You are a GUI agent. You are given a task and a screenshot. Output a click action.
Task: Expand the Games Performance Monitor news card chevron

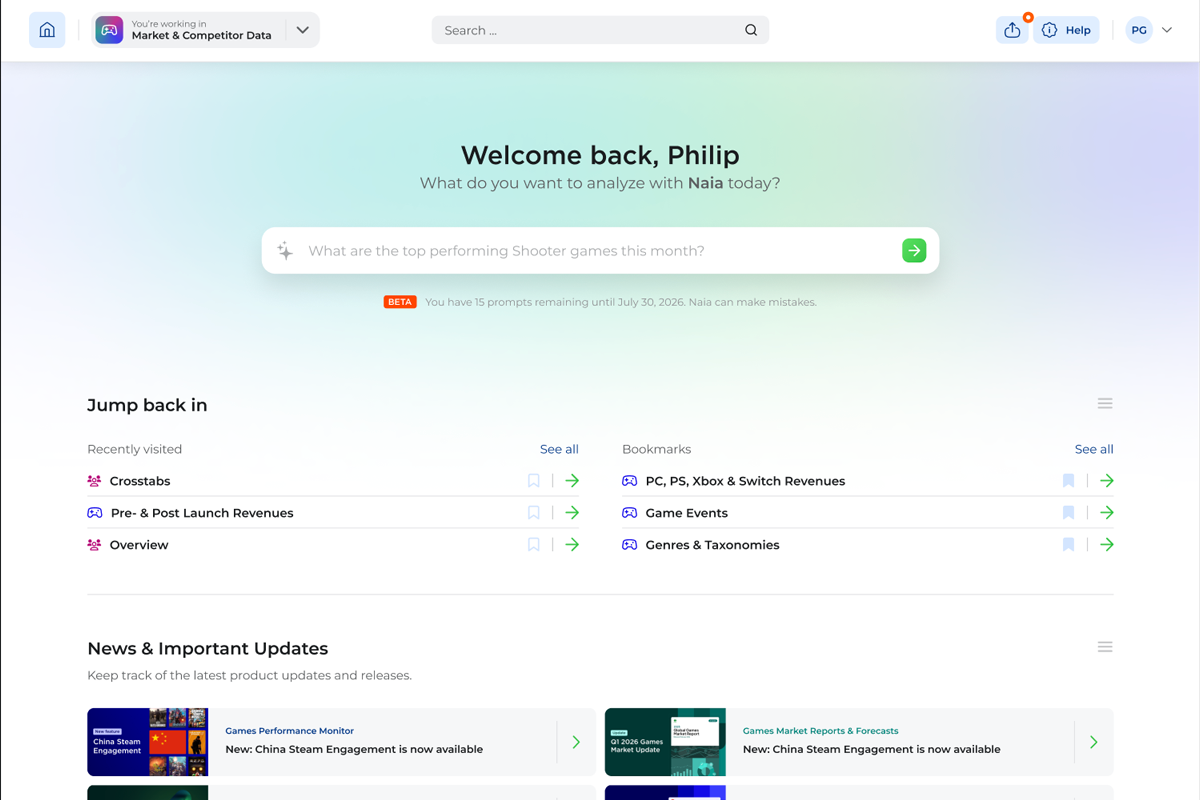click(x=576, y=742)
